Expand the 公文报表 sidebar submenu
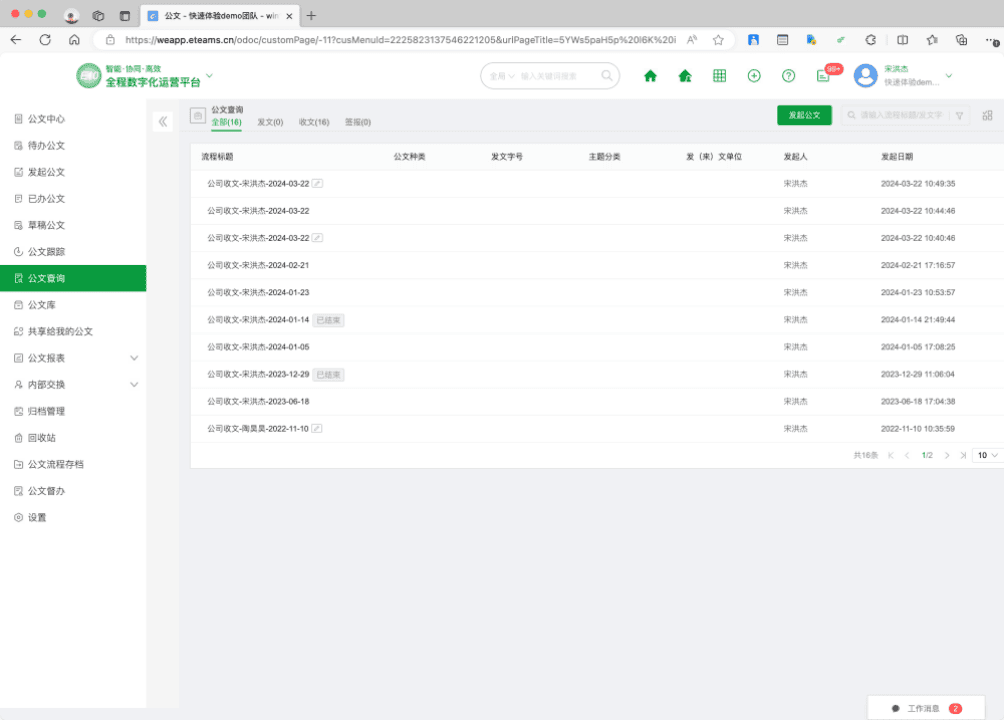 point(134,358)
